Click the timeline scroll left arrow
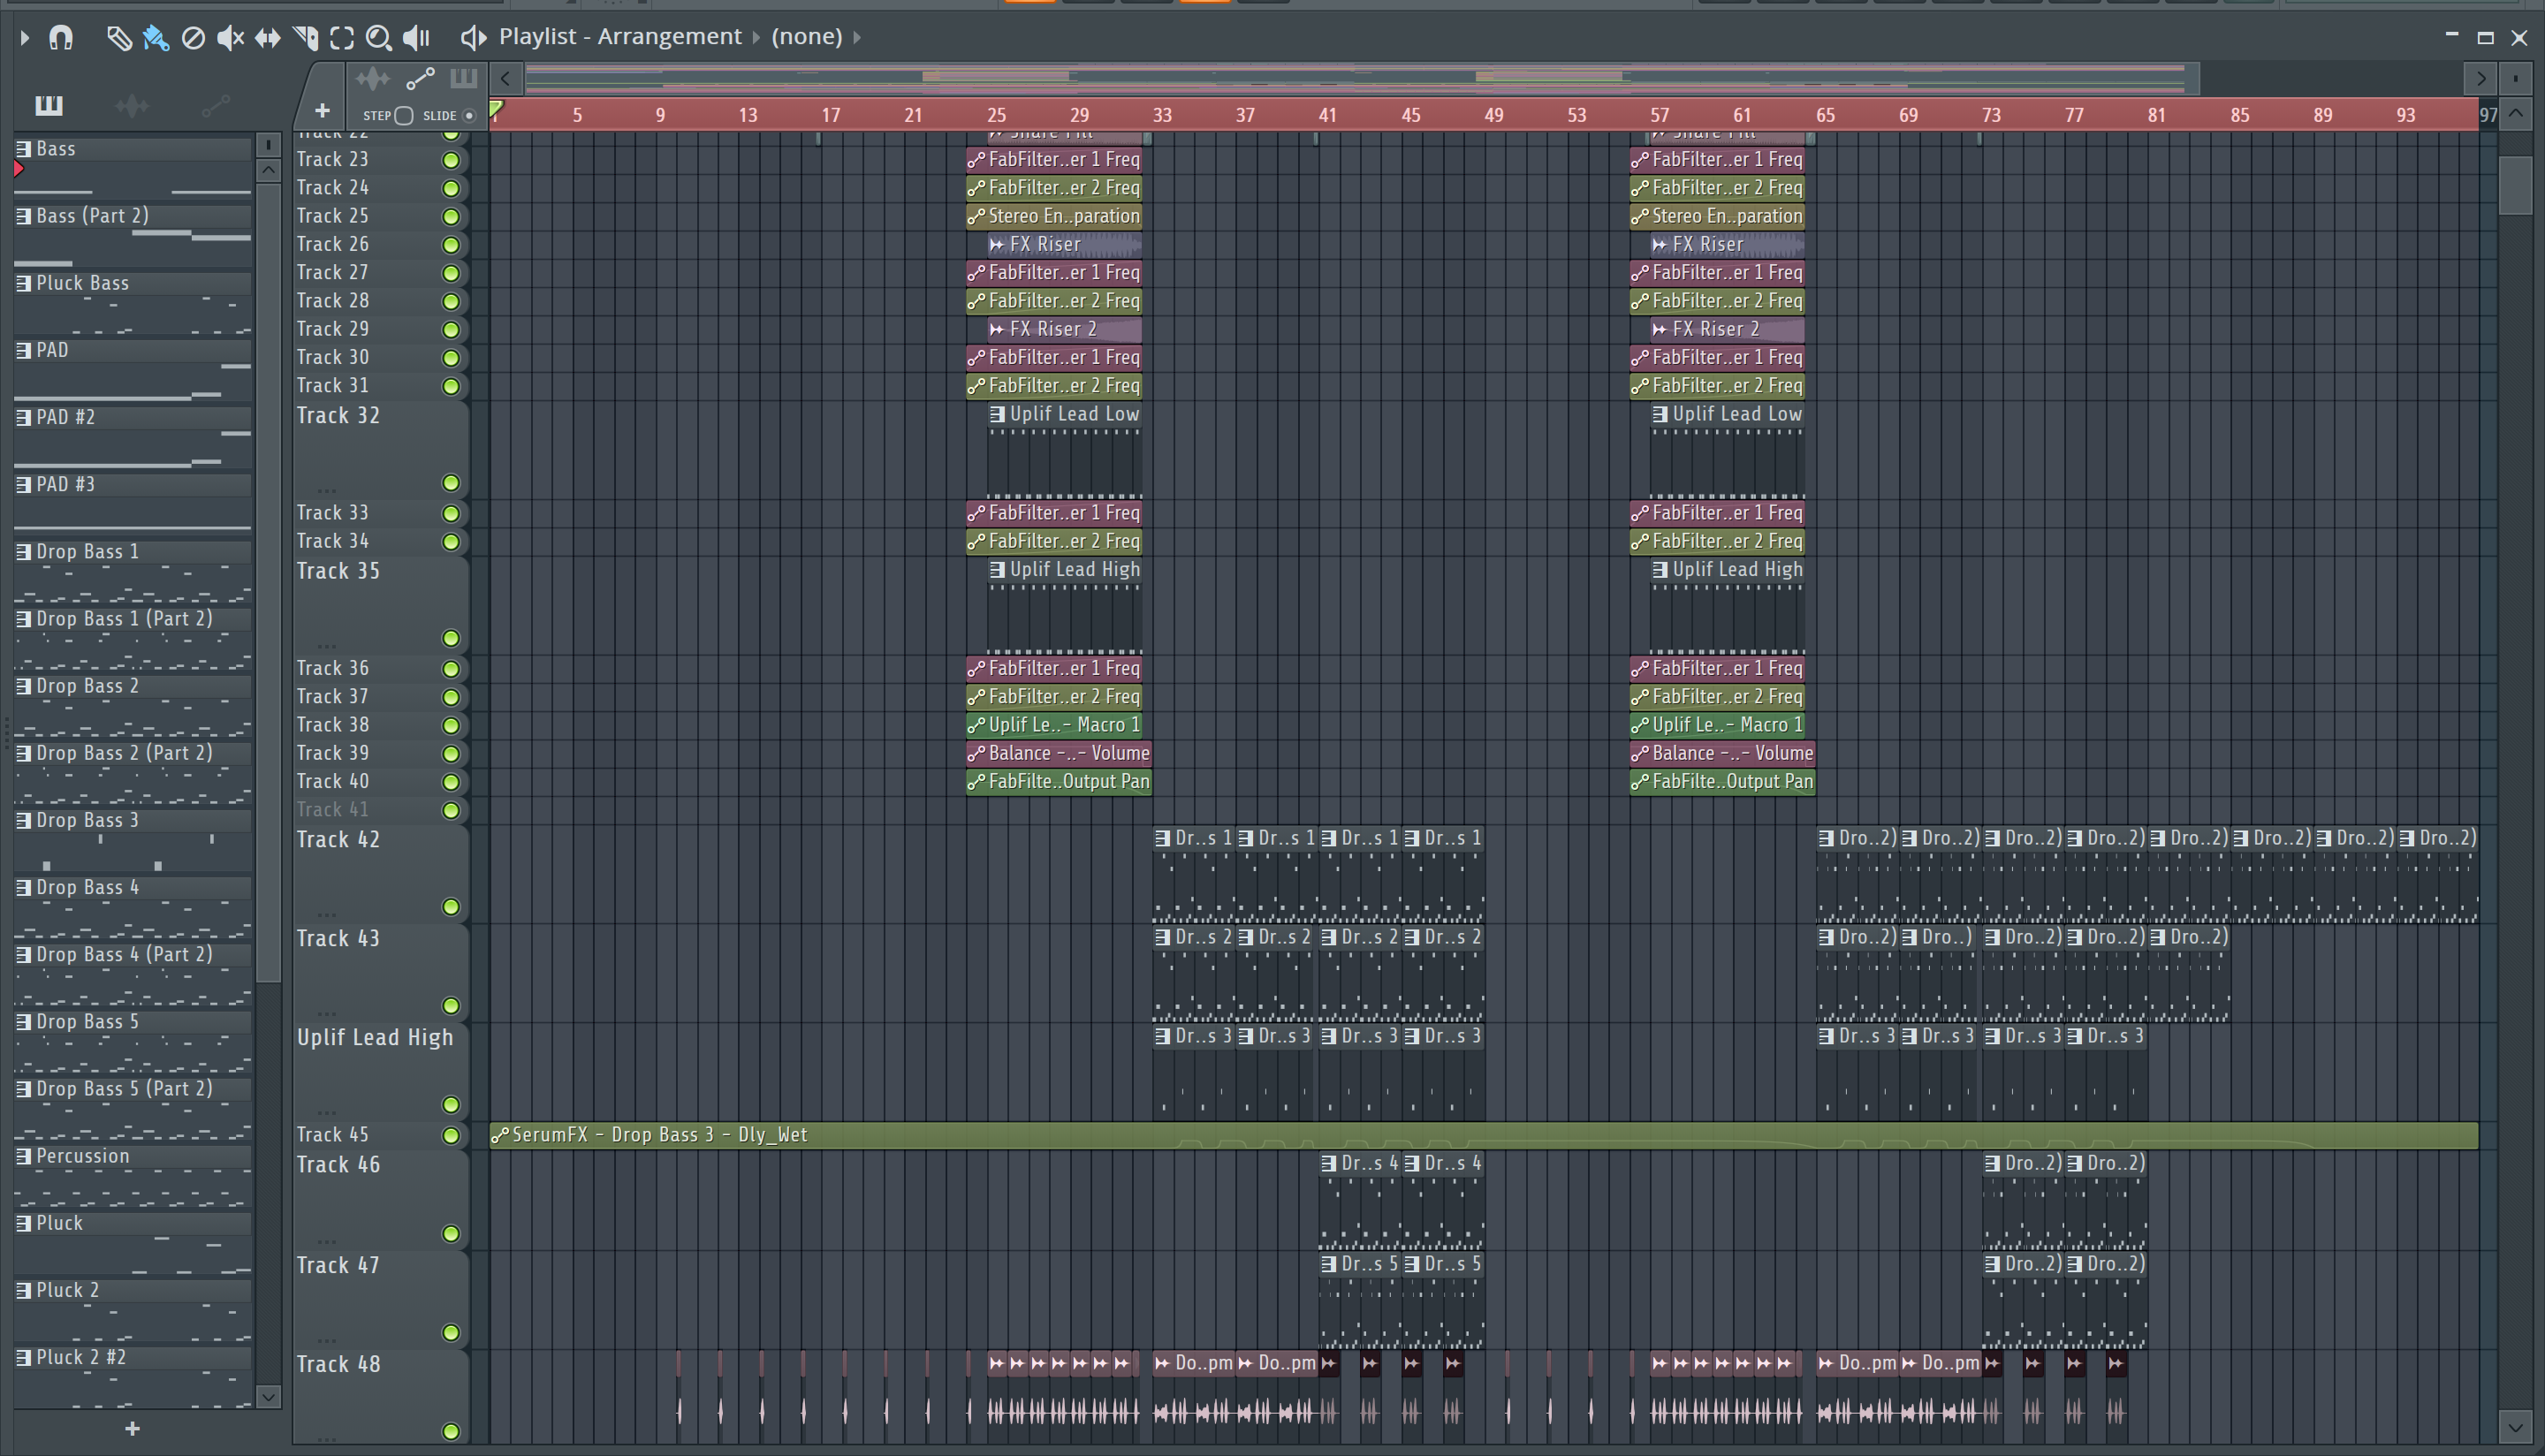Image resolution: width=2545 pixels, height=1456 pixels. [x=506, y=78]
